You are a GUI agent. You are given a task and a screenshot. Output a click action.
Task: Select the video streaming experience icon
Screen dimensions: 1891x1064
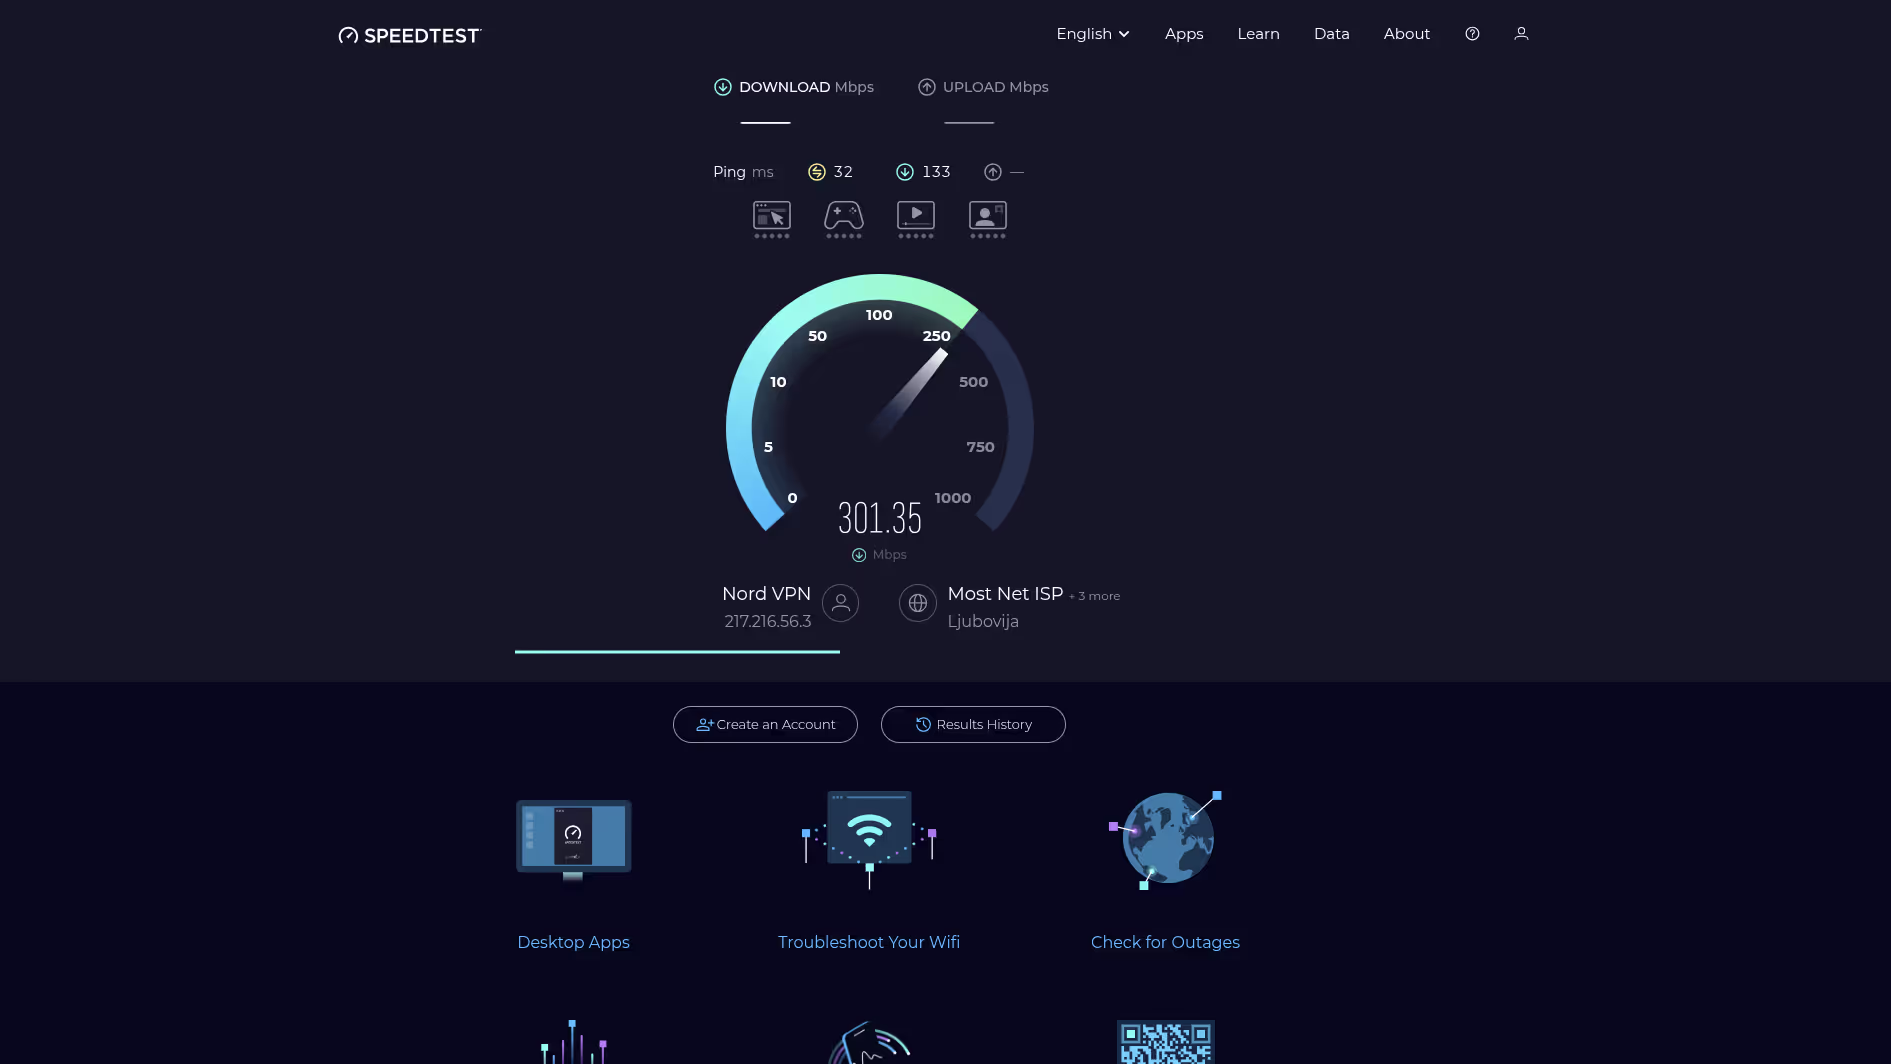click(916, 219)
